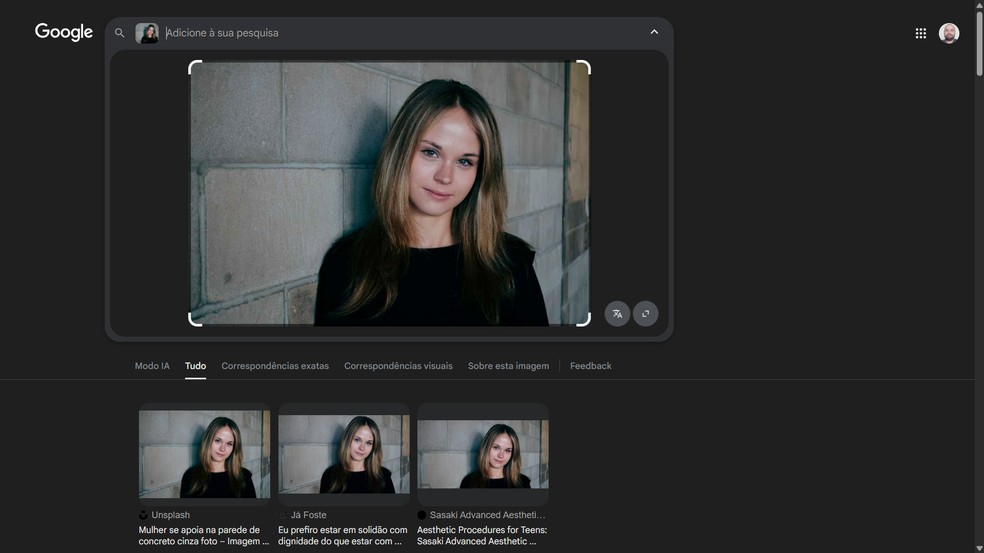Open the Unsplash result title link
The image size is (984, 553).
point(200,535)
